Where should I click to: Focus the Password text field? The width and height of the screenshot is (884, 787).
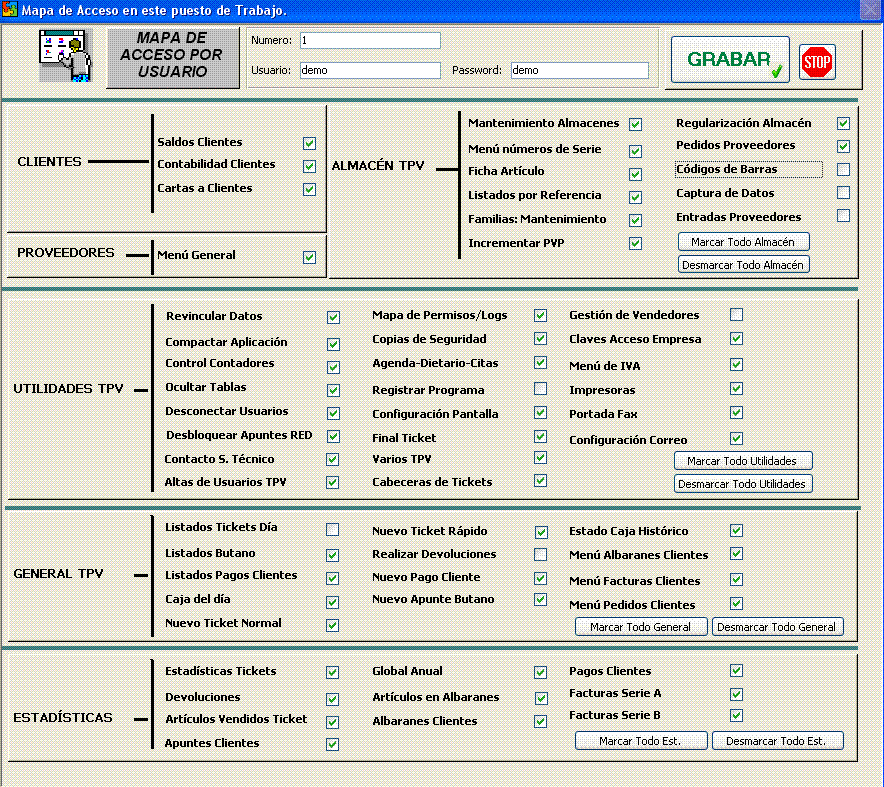pos(579,71)
